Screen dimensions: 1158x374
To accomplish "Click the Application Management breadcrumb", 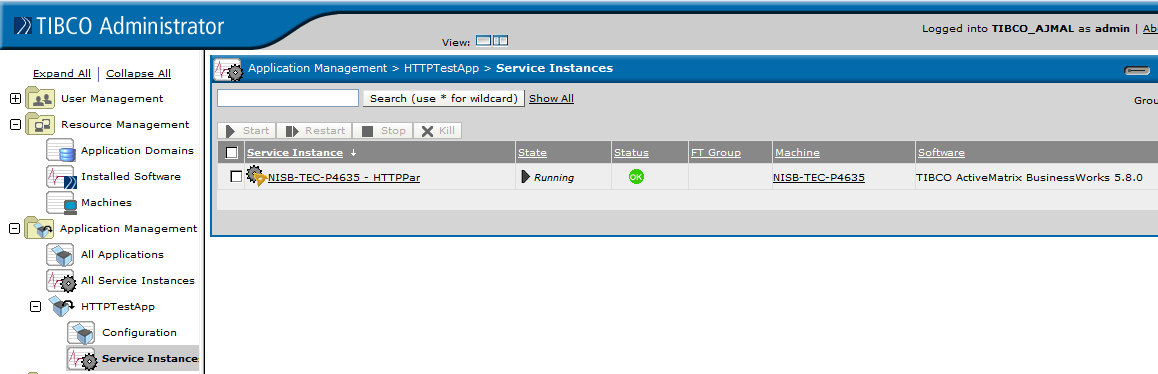I will click(x=318, y=68).
